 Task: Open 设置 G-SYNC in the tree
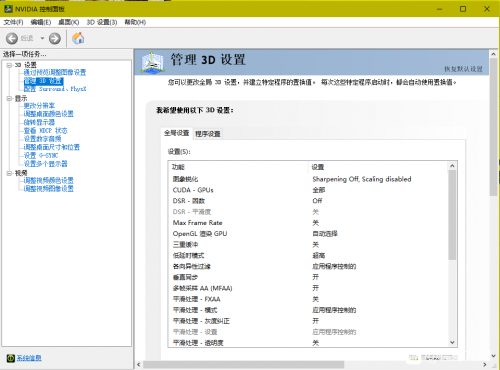pos(41,155)
